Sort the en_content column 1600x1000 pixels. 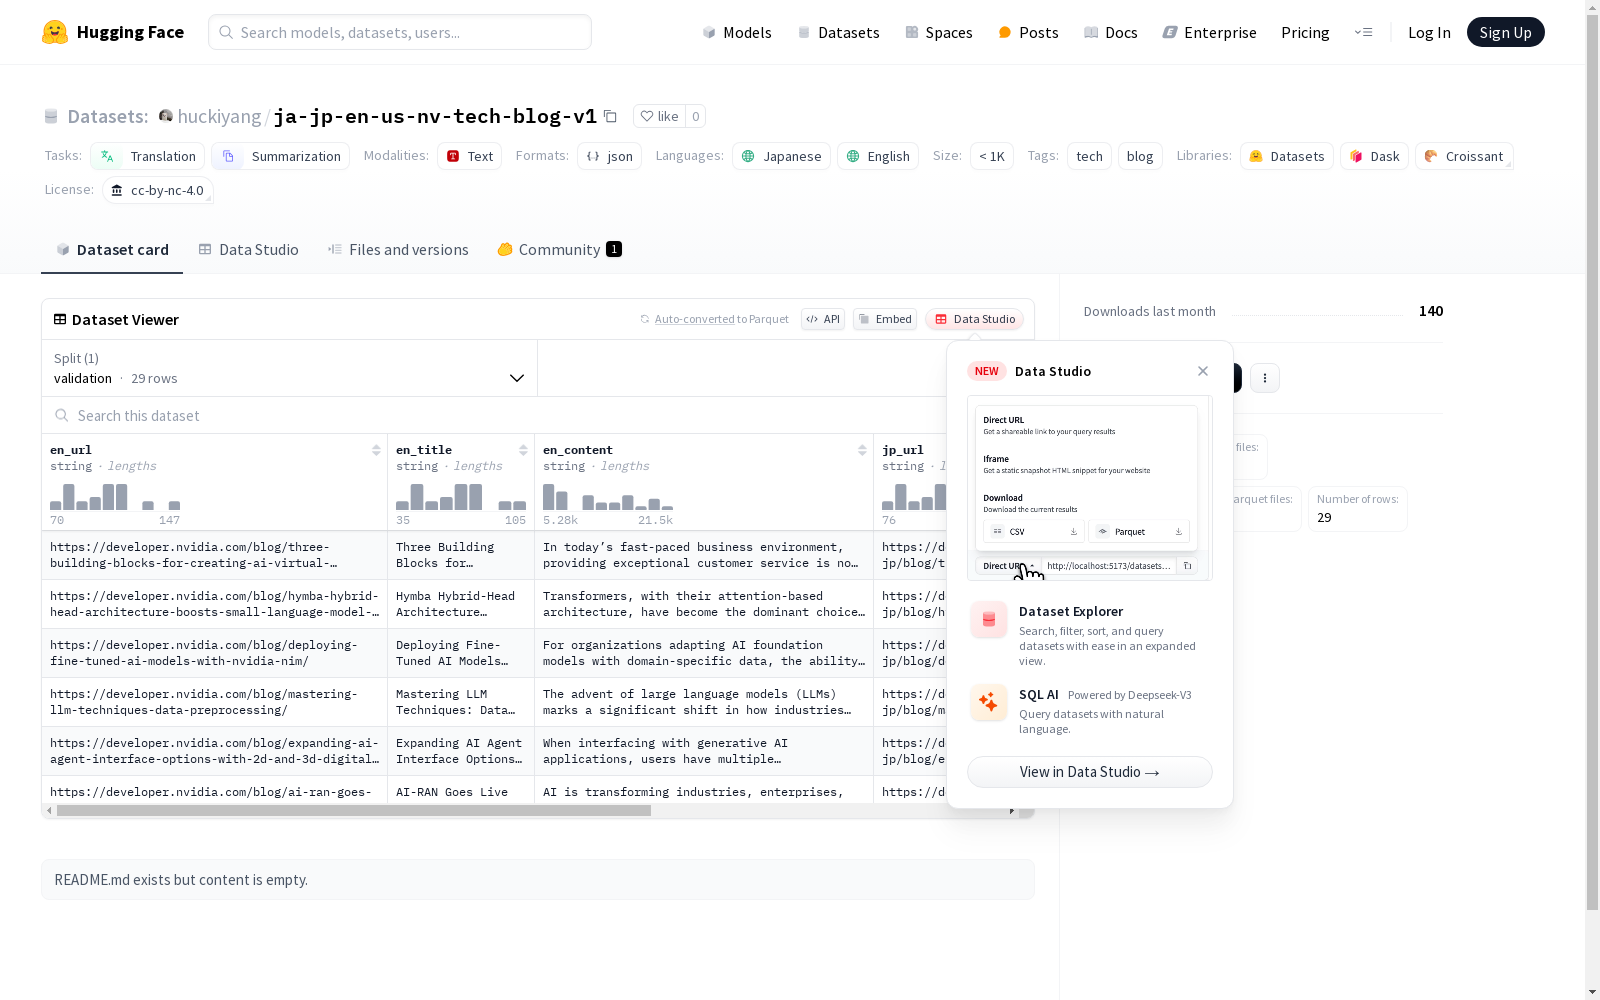pos(862,450)
